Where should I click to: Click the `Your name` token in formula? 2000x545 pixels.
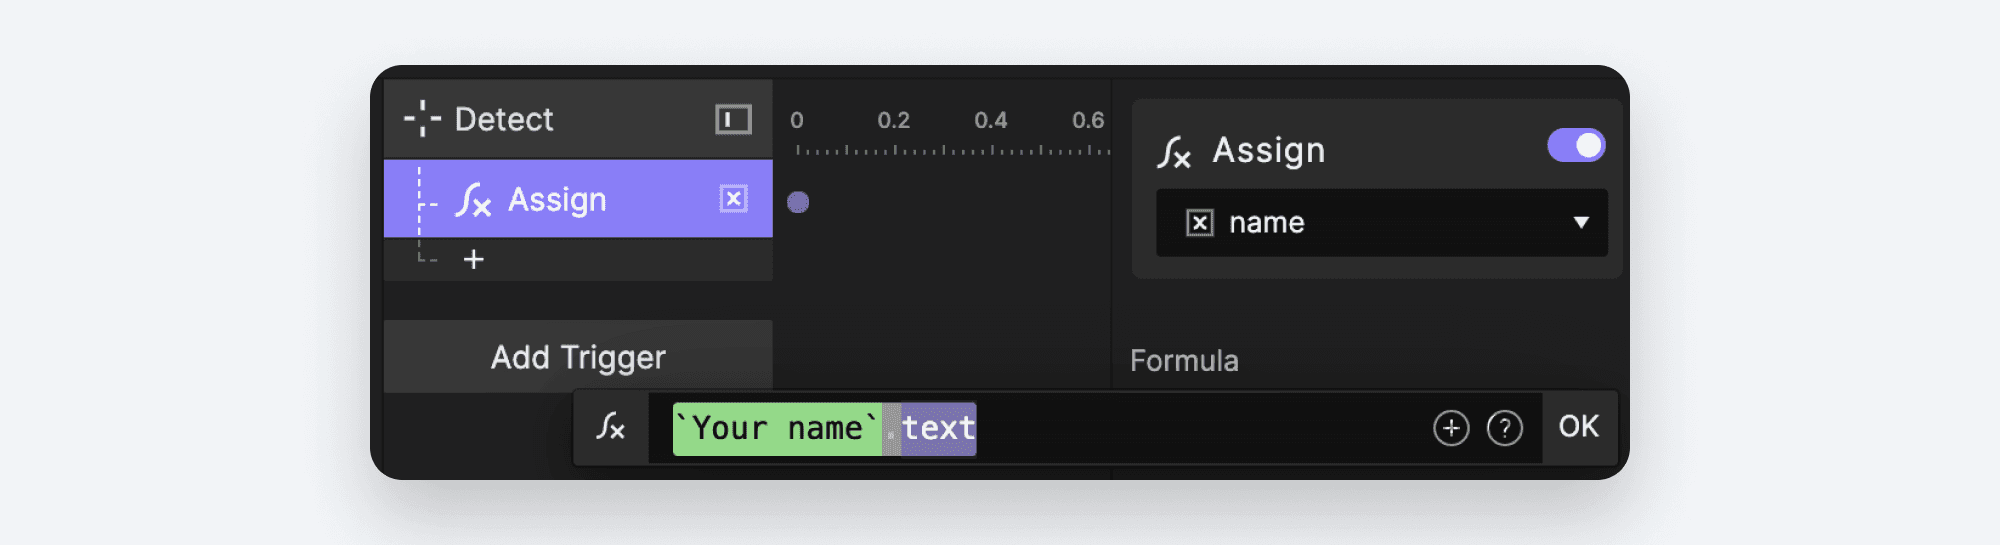(x=777, y=429)
